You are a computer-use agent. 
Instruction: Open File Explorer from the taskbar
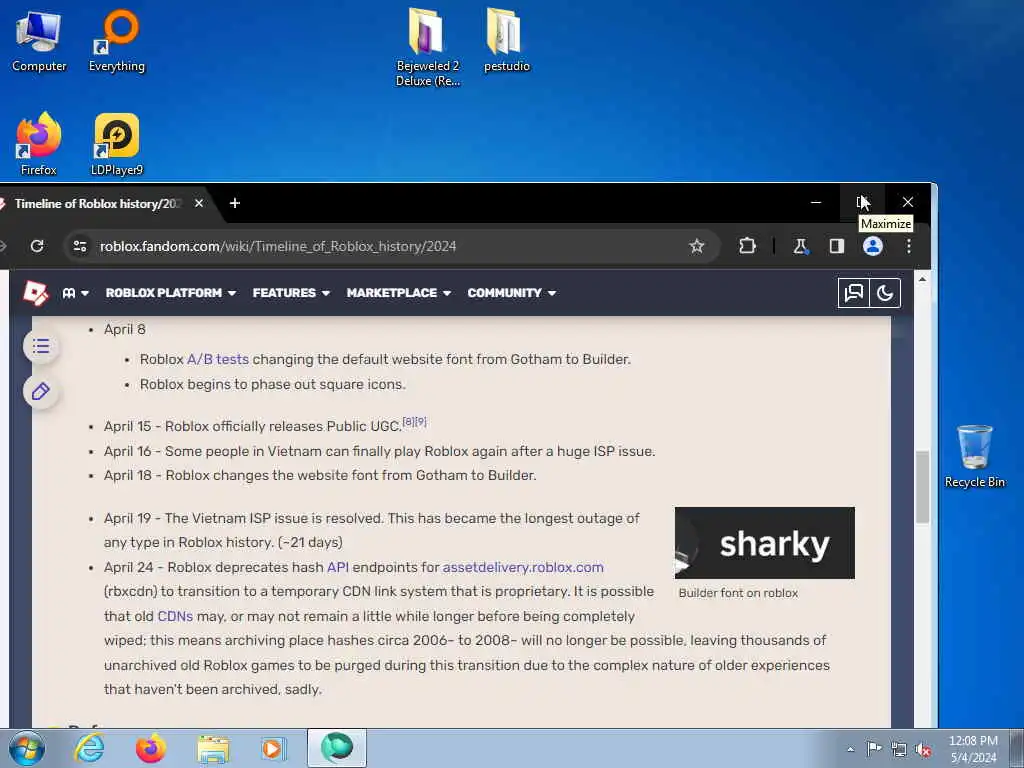213,749
